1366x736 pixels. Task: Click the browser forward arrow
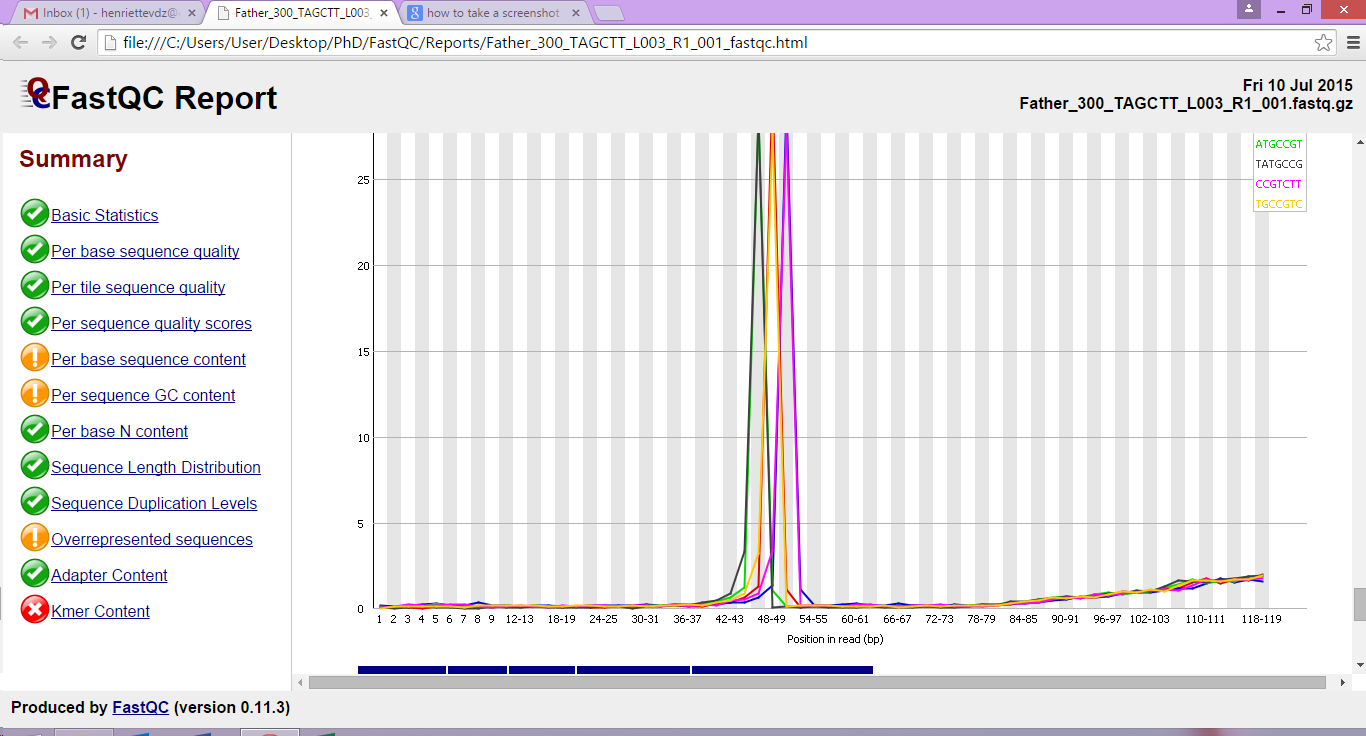[49, 43]
